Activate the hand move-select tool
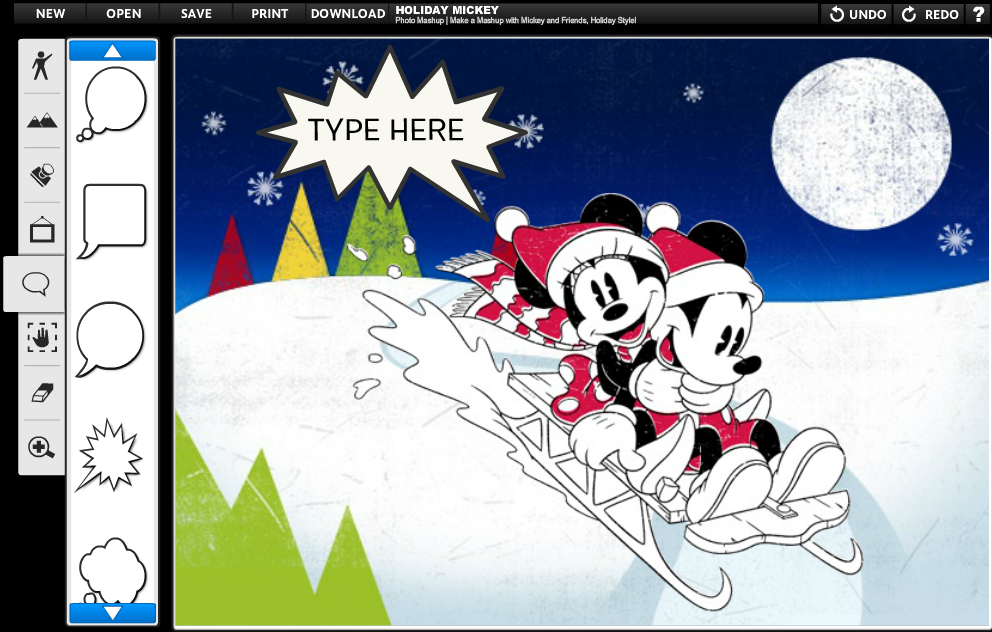This screenshot has width=992, height=632. pyautogui.click(x=42, y=337)
